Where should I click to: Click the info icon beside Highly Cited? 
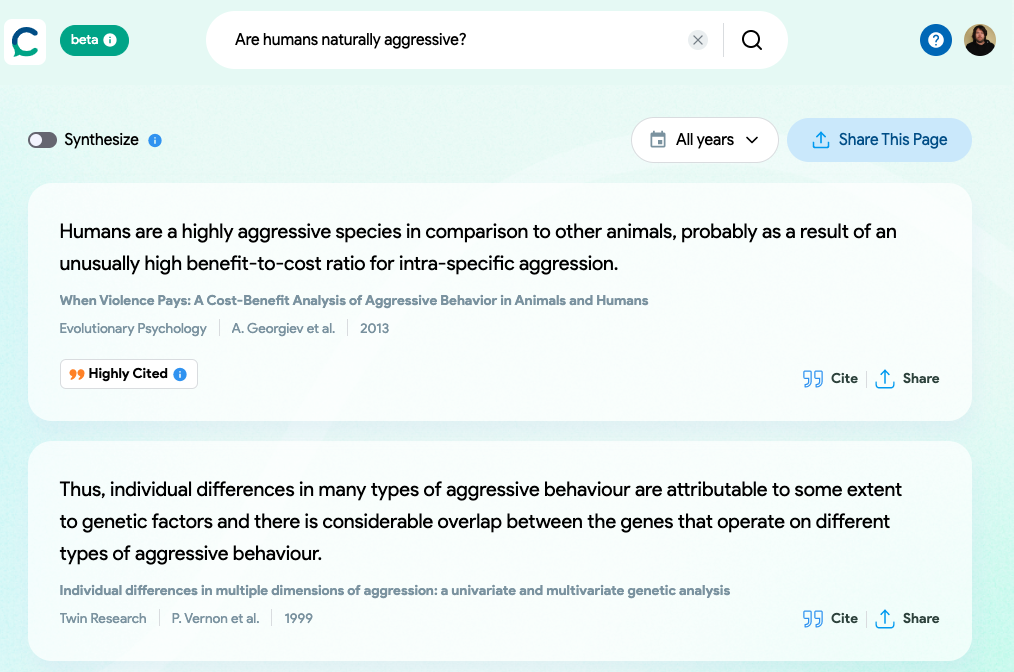pos(179,373)
